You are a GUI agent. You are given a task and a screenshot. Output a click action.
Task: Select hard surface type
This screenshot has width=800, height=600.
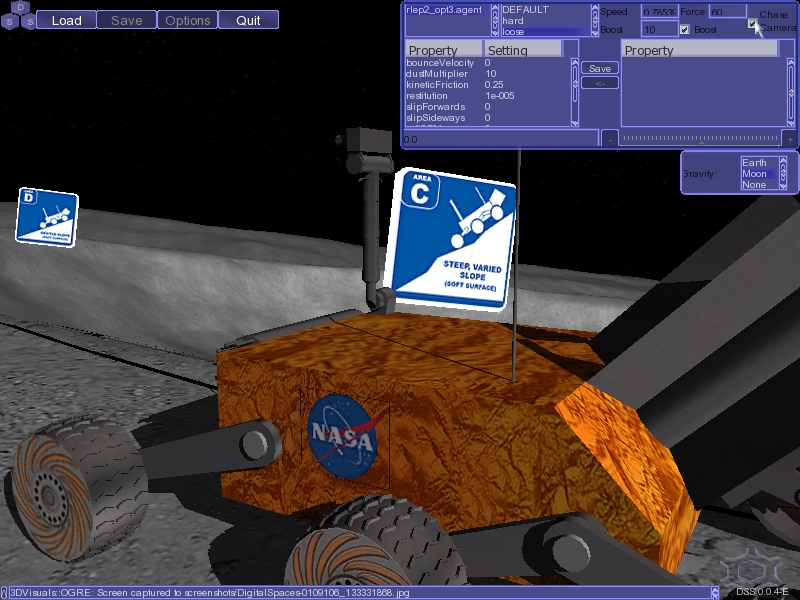(546, 21)
